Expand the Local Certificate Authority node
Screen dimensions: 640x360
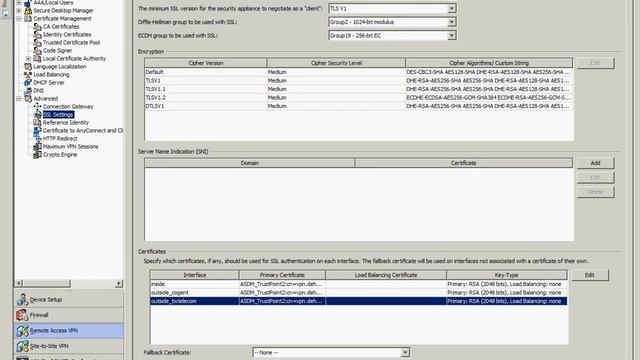28,58
